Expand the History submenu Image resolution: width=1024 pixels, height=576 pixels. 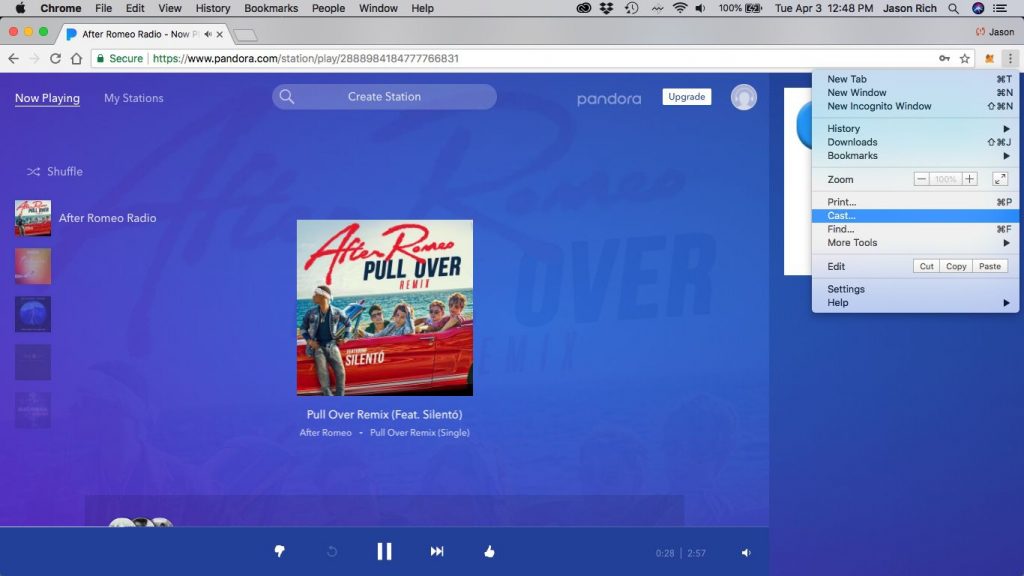(915, 129)
